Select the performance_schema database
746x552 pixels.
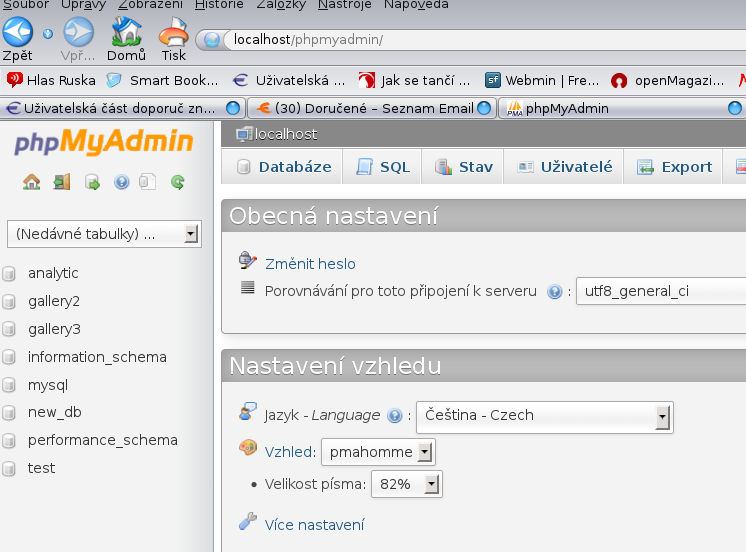(x=103, y=440)
